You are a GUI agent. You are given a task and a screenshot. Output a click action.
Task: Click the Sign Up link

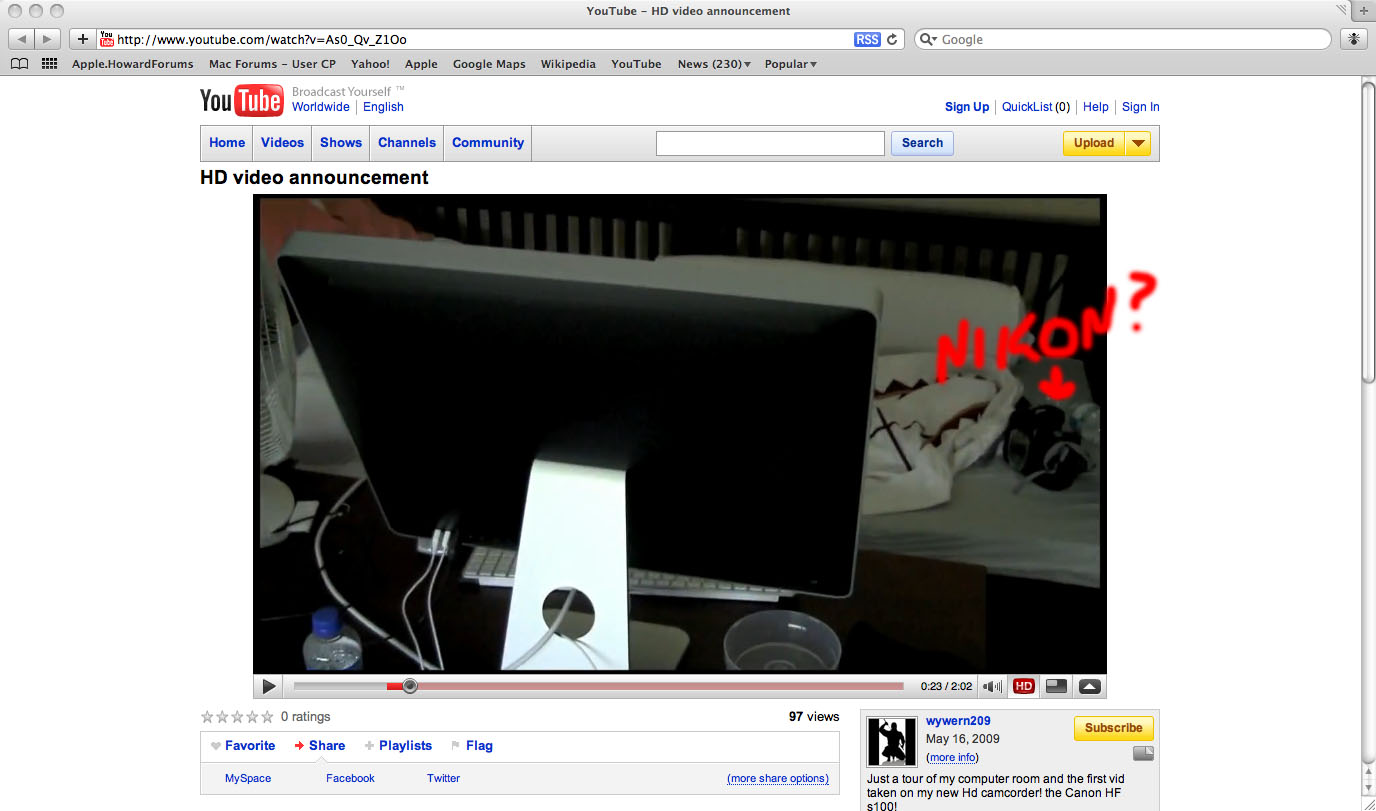pos(967,107)
